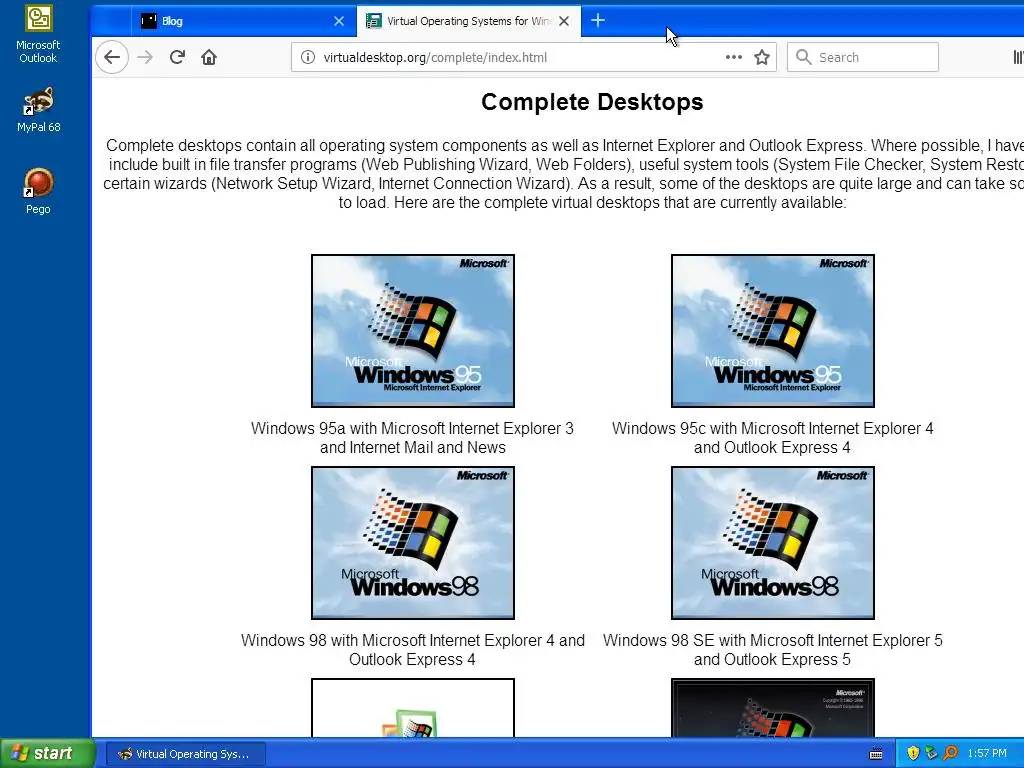Click the browser forward arrow

(x=145, y=57)
